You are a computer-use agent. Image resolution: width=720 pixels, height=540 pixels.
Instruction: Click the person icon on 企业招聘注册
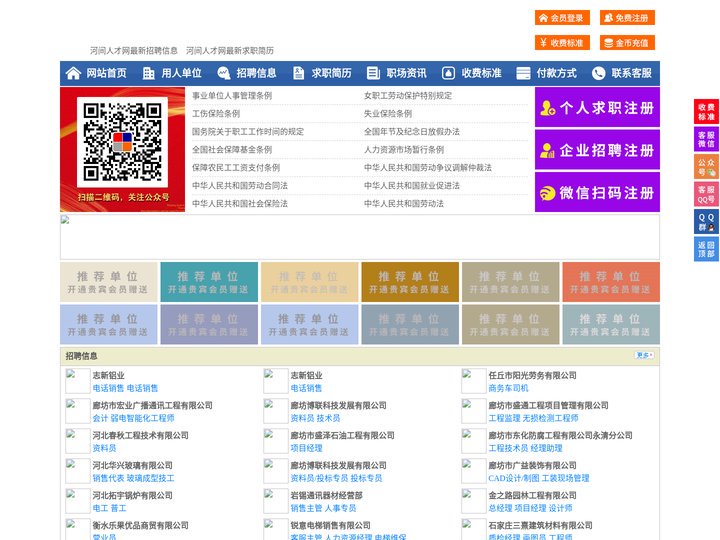pos(547,150)
